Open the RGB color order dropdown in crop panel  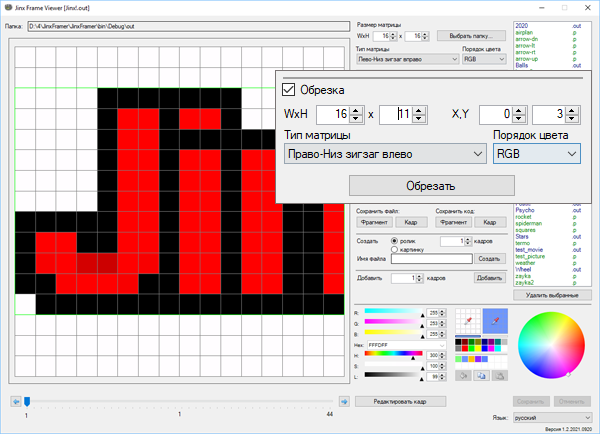click(536, 154)
